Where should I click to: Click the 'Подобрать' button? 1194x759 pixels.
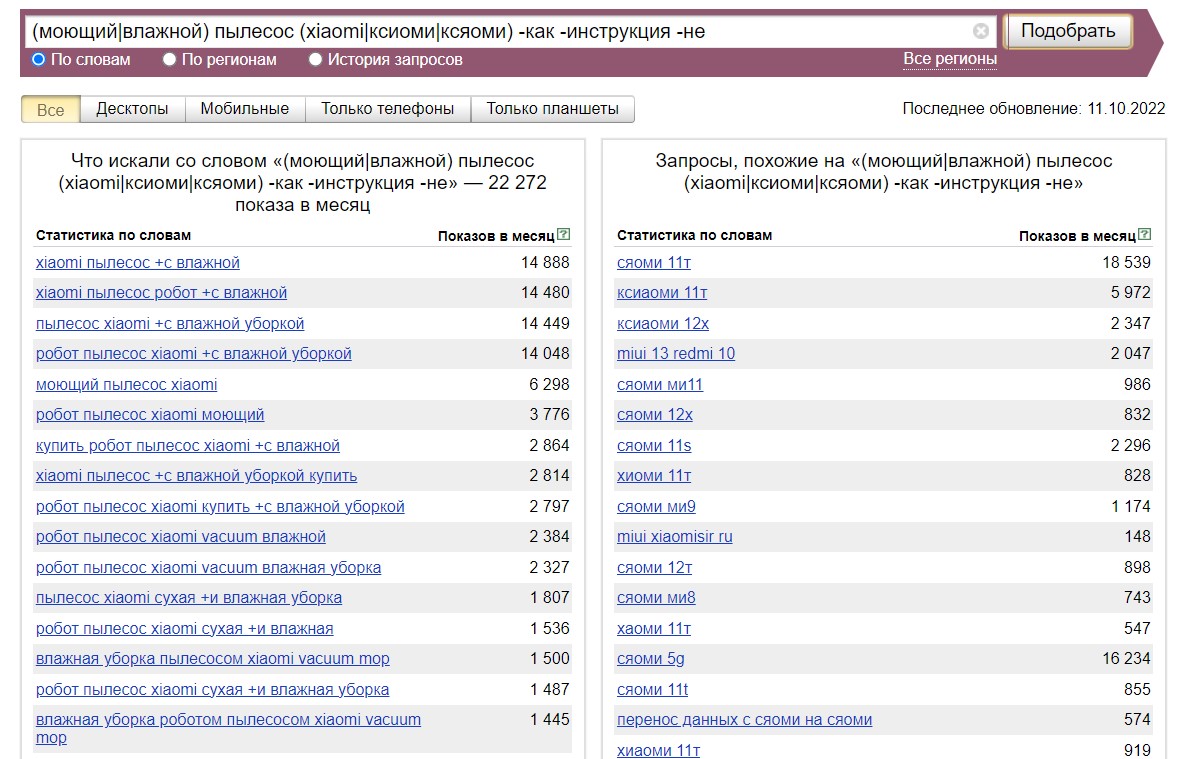coord(1068,31)
